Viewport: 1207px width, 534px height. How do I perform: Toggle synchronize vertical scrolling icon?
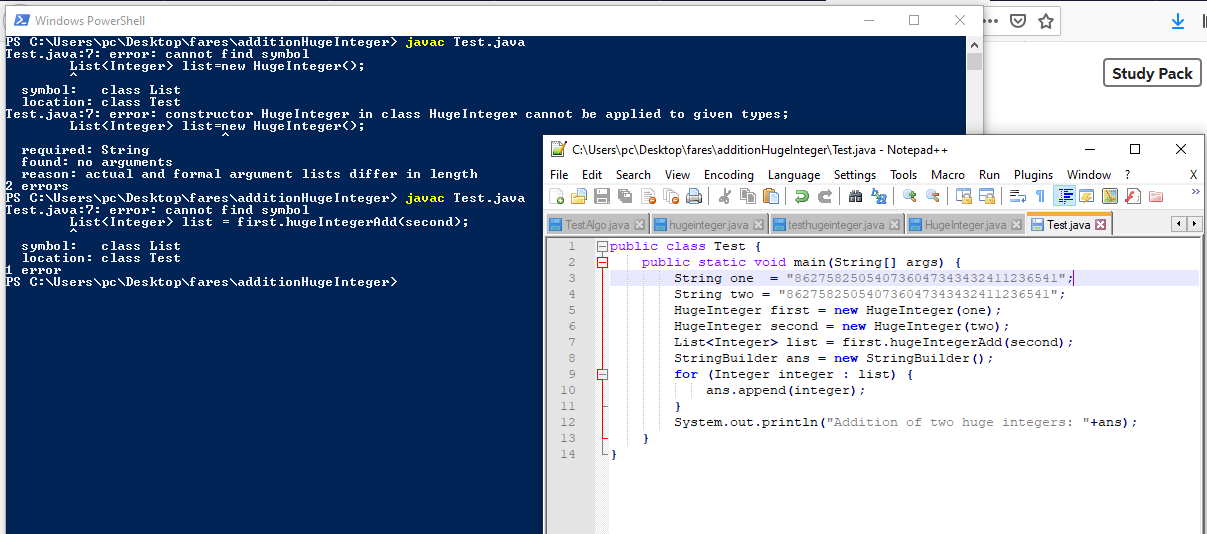pyautogui.click(x=963, y=196)
